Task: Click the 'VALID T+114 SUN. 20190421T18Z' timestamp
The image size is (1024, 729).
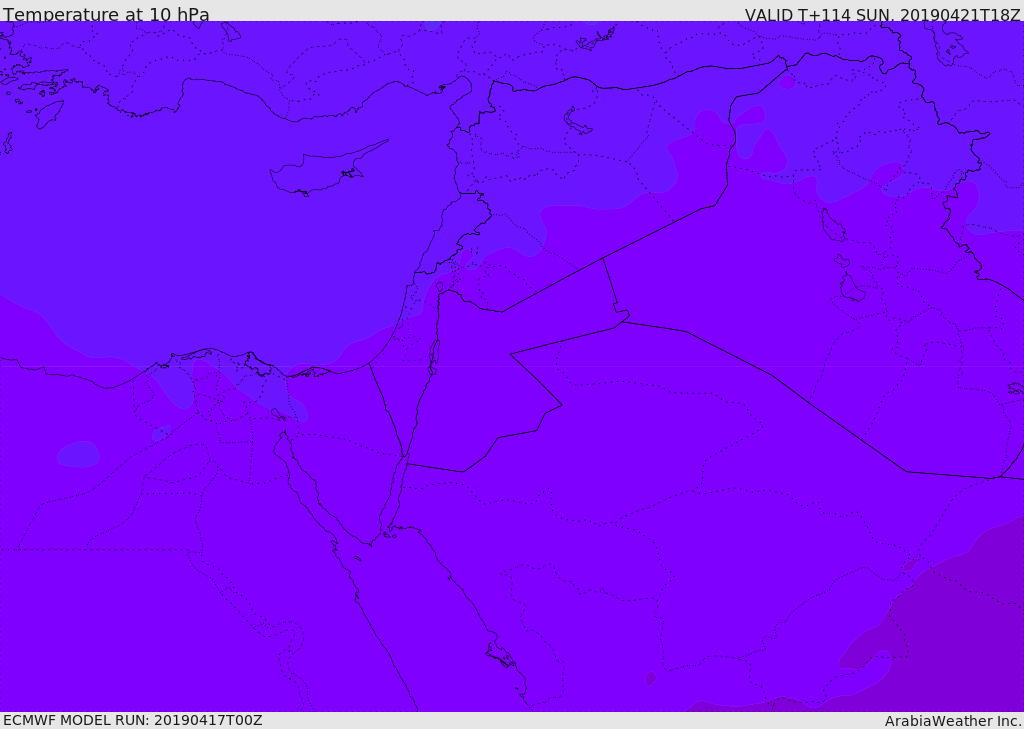Action: click(882, 14)
